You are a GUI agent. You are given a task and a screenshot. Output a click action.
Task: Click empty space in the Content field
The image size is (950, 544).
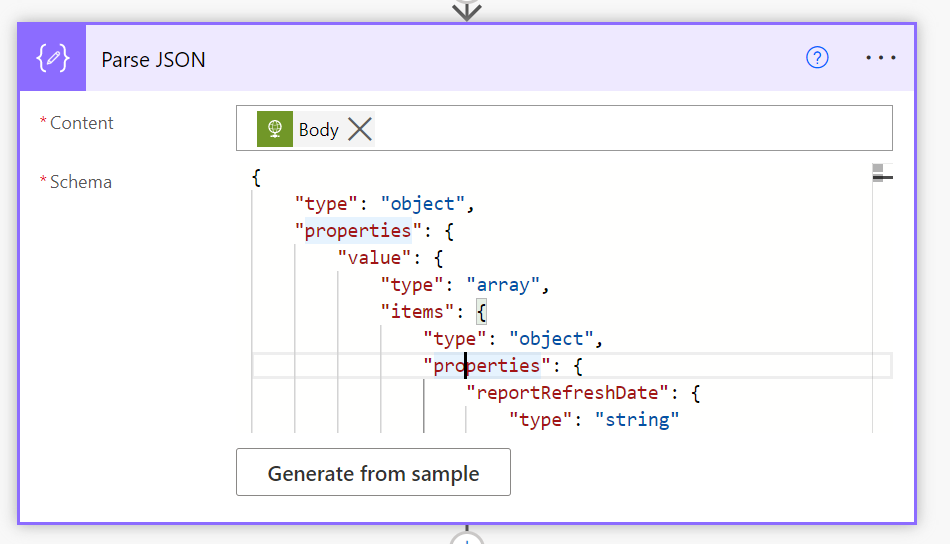point(630,129)
